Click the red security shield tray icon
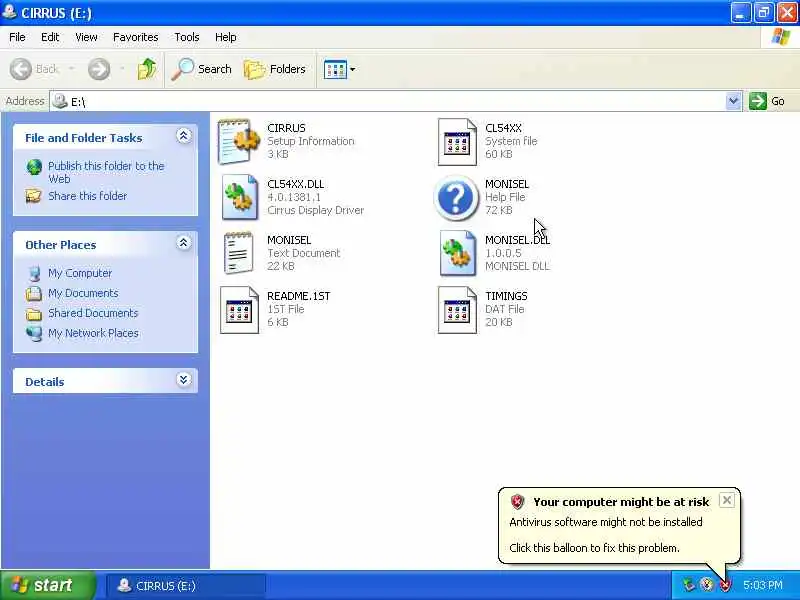Screen dimensions: 800x600 (x=725, y=585)
